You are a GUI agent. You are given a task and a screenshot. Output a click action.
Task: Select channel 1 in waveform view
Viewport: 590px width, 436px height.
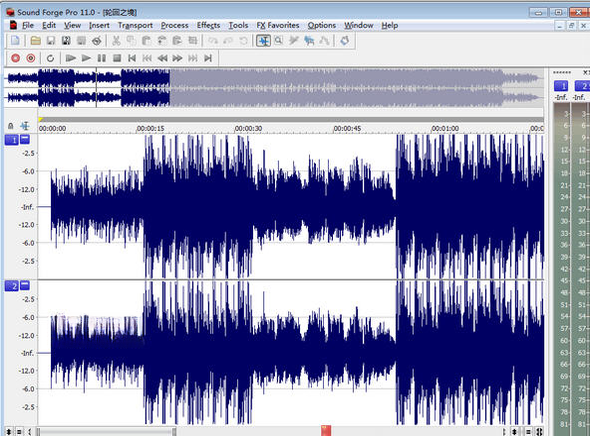[11, 140]
